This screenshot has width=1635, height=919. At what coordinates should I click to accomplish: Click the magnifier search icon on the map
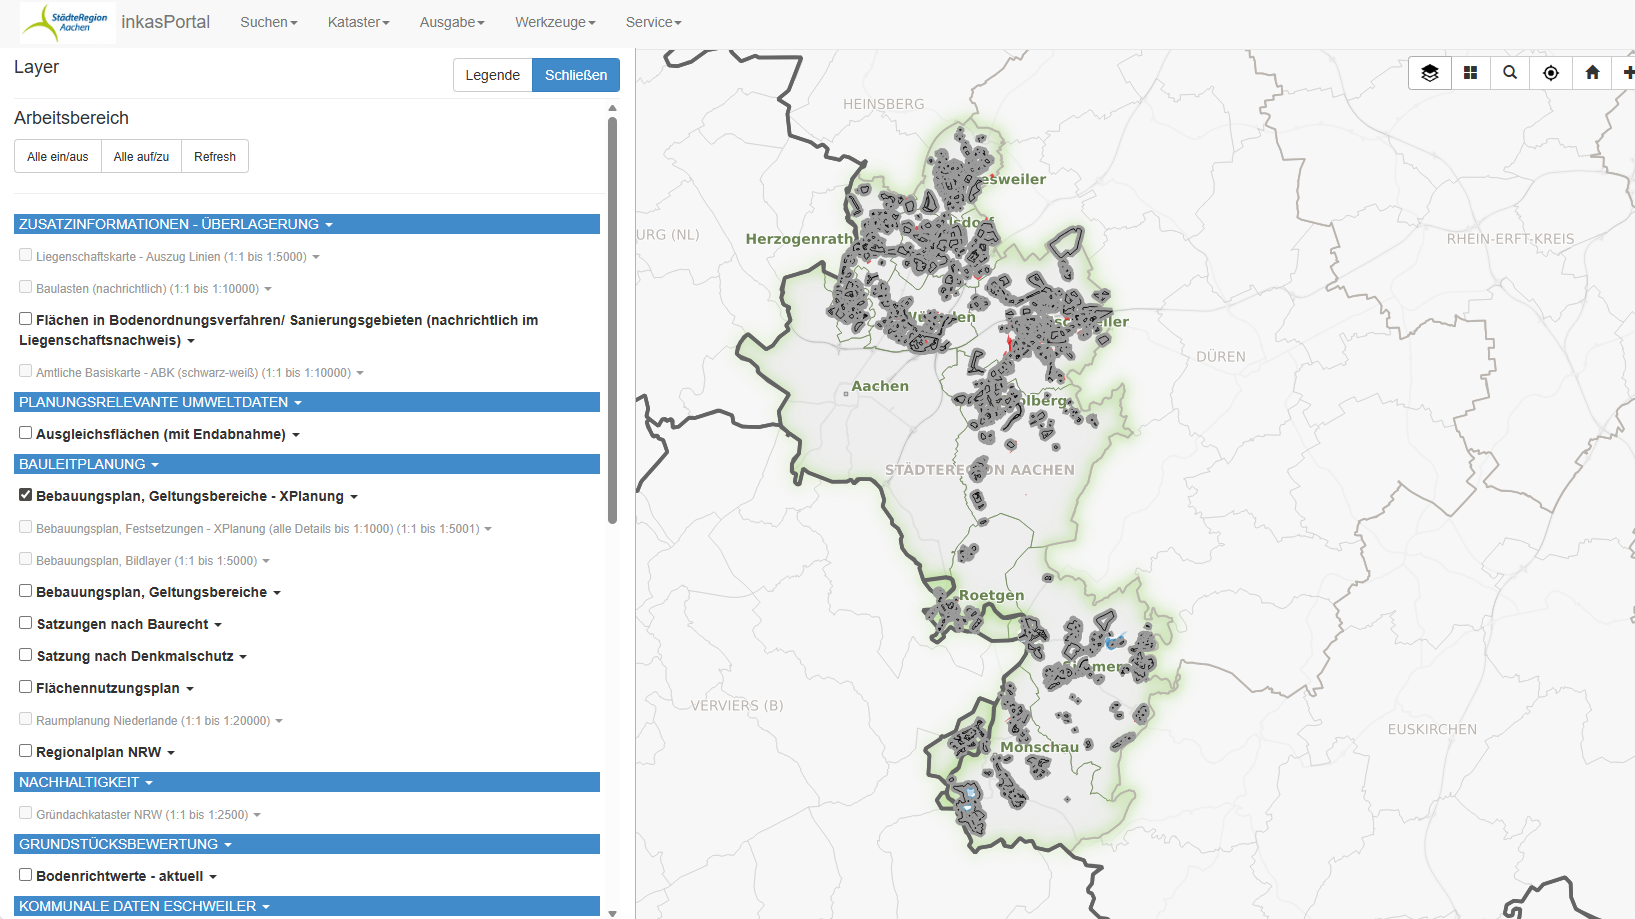[1510, 73]
